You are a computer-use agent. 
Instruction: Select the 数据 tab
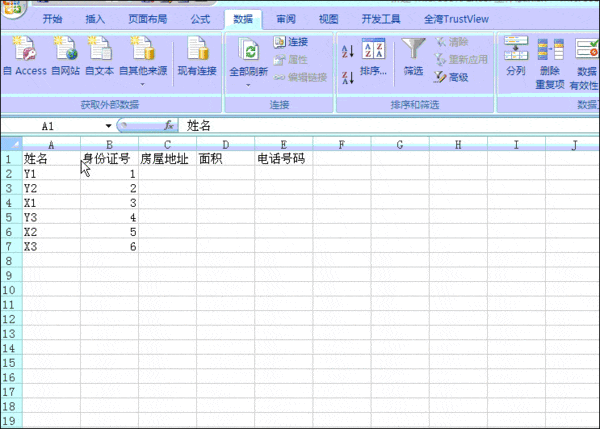(x=243, y=19)
